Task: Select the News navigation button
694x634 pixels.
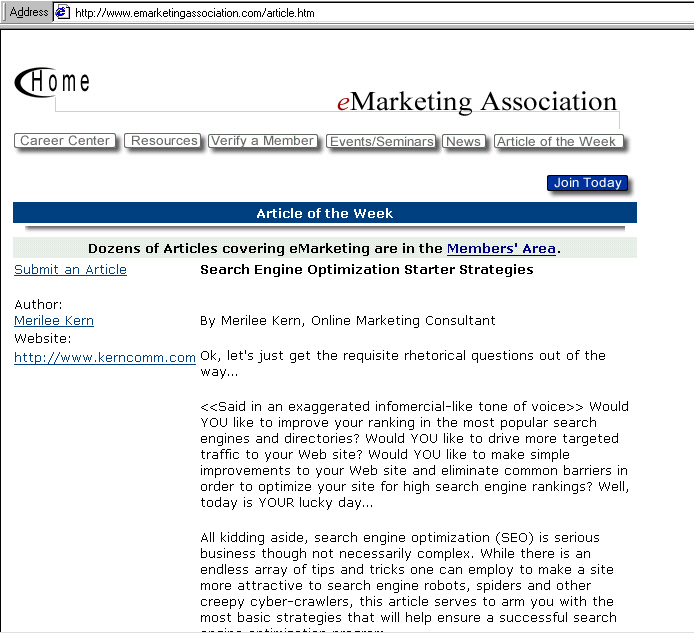Action: click(x=464, y=142)
